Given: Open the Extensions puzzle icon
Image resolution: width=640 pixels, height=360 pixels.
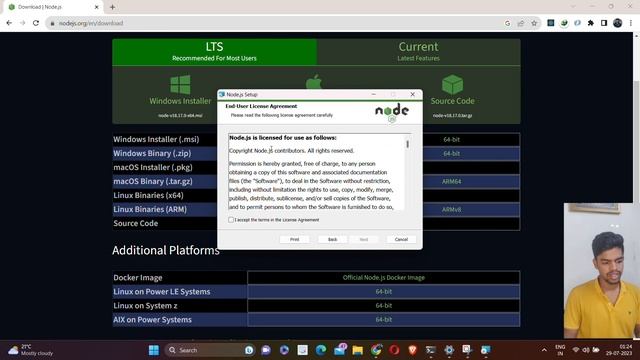Looking at the screenshot, I should pos(591,23).
